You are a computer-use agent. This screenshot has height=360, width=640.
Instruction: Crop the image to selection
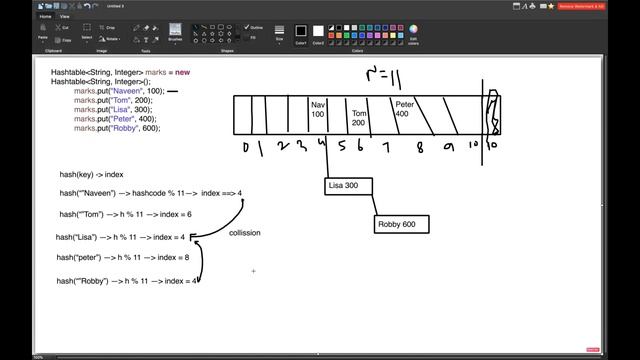pos(107,27)
